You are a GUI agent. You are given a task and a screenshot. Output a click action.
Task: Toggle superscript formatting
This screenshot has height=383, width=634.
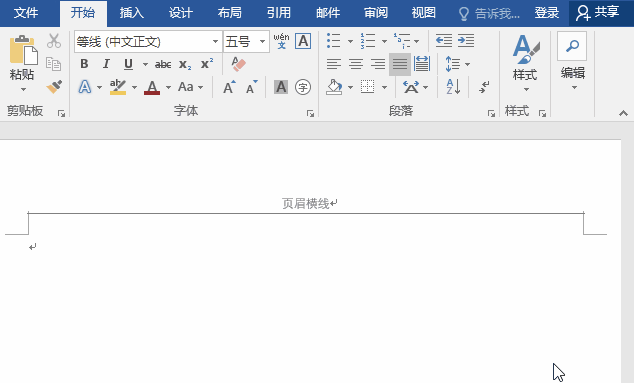tap(207, 63)
